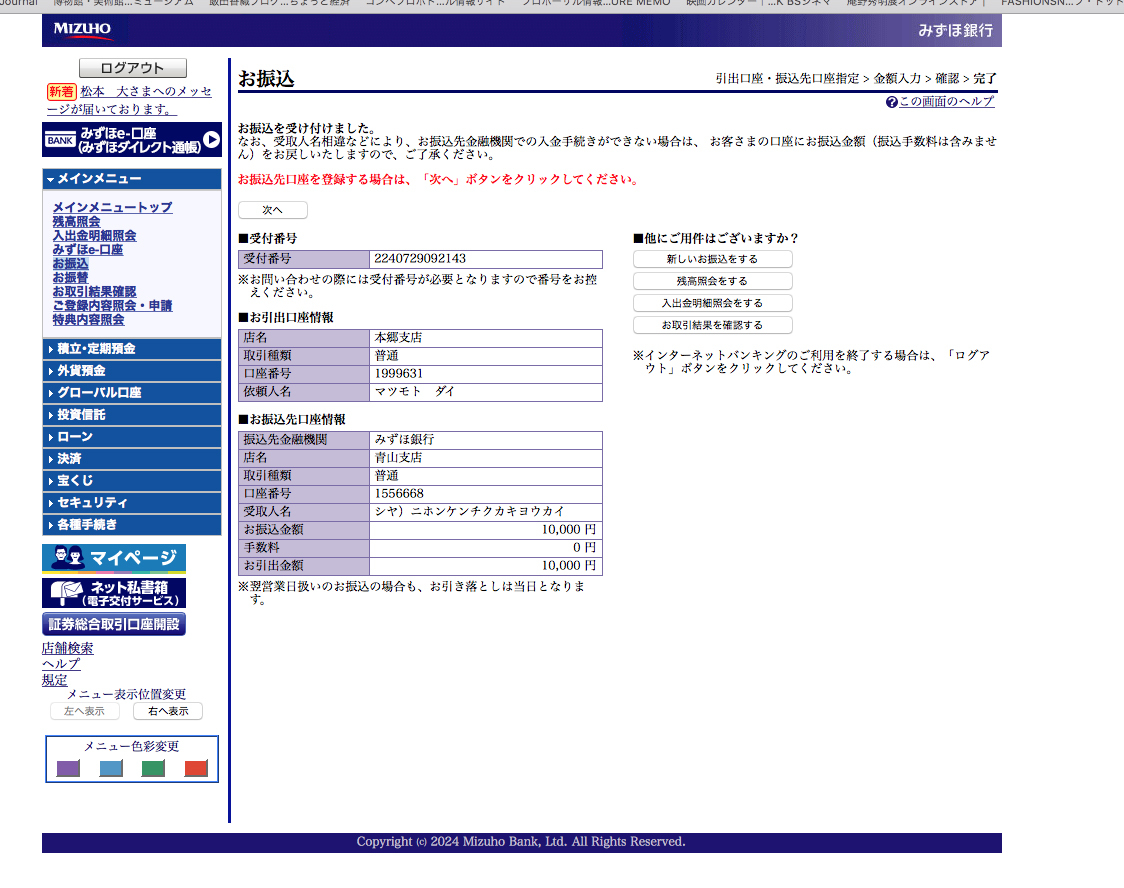
Task: Collapse the メインメニュー section
Action: pyautogui.click(x=132, y=179)
